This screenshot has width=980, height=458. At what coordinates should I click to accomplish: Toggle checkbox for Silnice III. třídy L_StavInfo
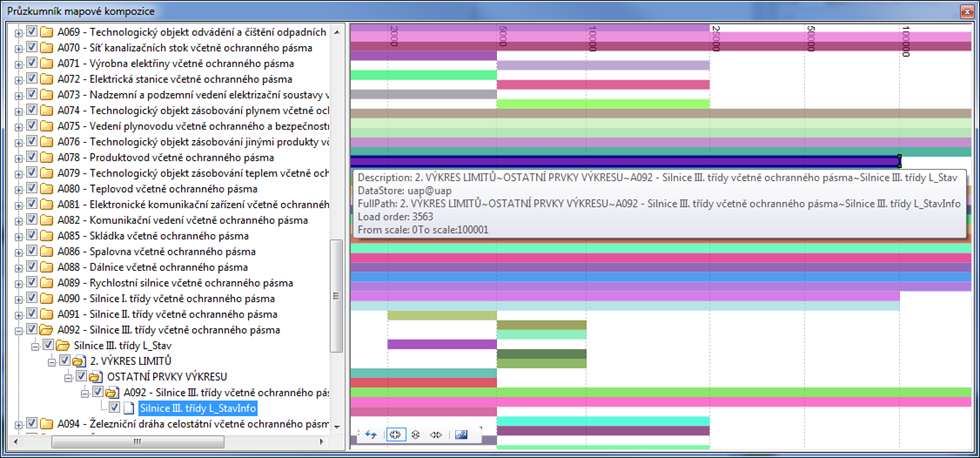113,408
